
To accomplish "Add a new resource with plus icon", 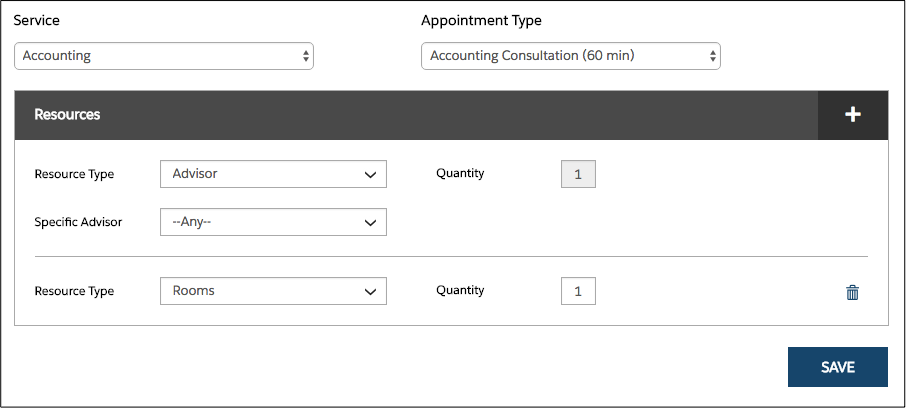I will 853,115.
